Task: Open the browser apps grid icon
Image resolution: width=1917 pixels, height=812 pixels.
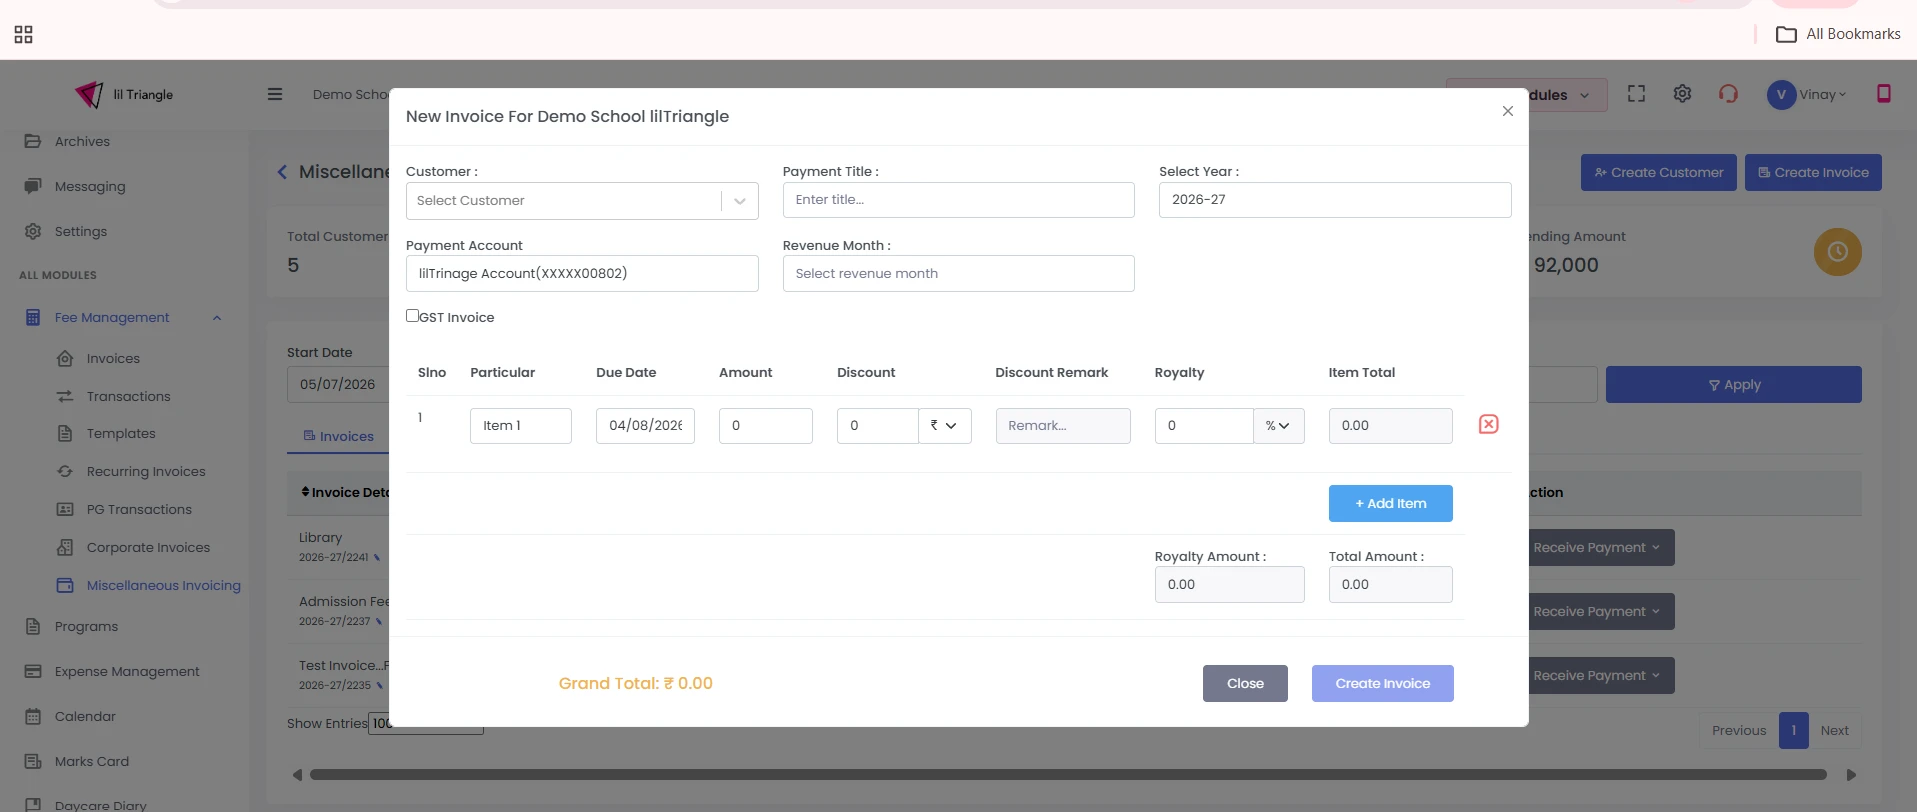Action: [24, 35]
